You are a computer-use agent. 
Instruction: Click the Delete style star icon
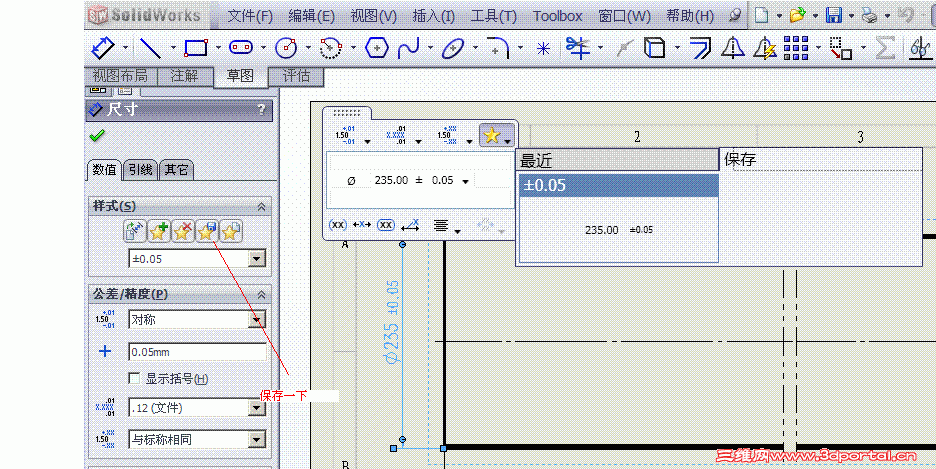click(x=183, y=231)
